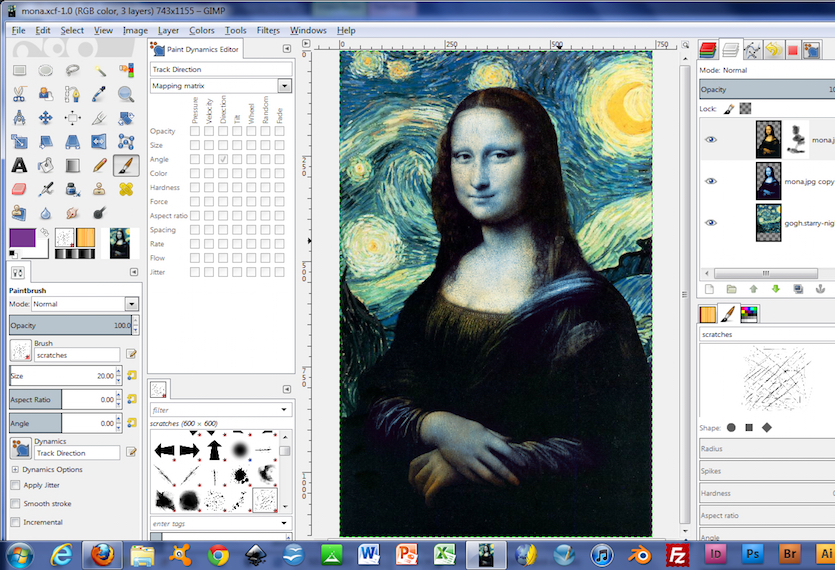
Task: Open the Windows menu
Action: (308, 30)
